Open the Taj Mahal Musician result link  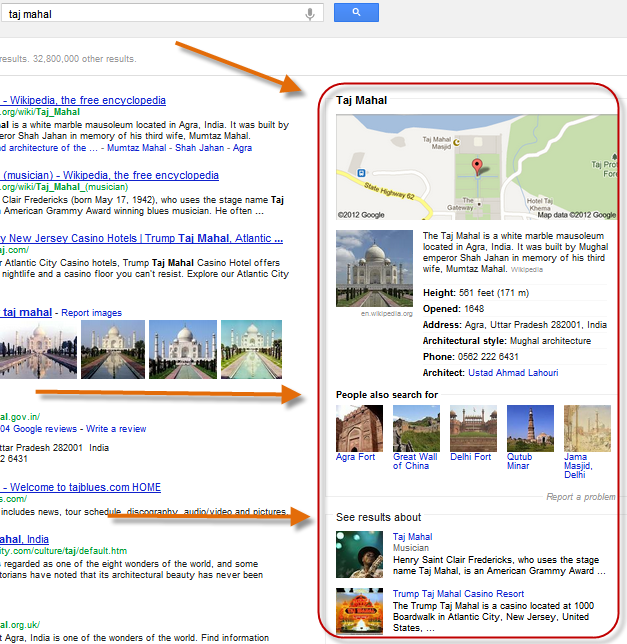pos(412,537)
